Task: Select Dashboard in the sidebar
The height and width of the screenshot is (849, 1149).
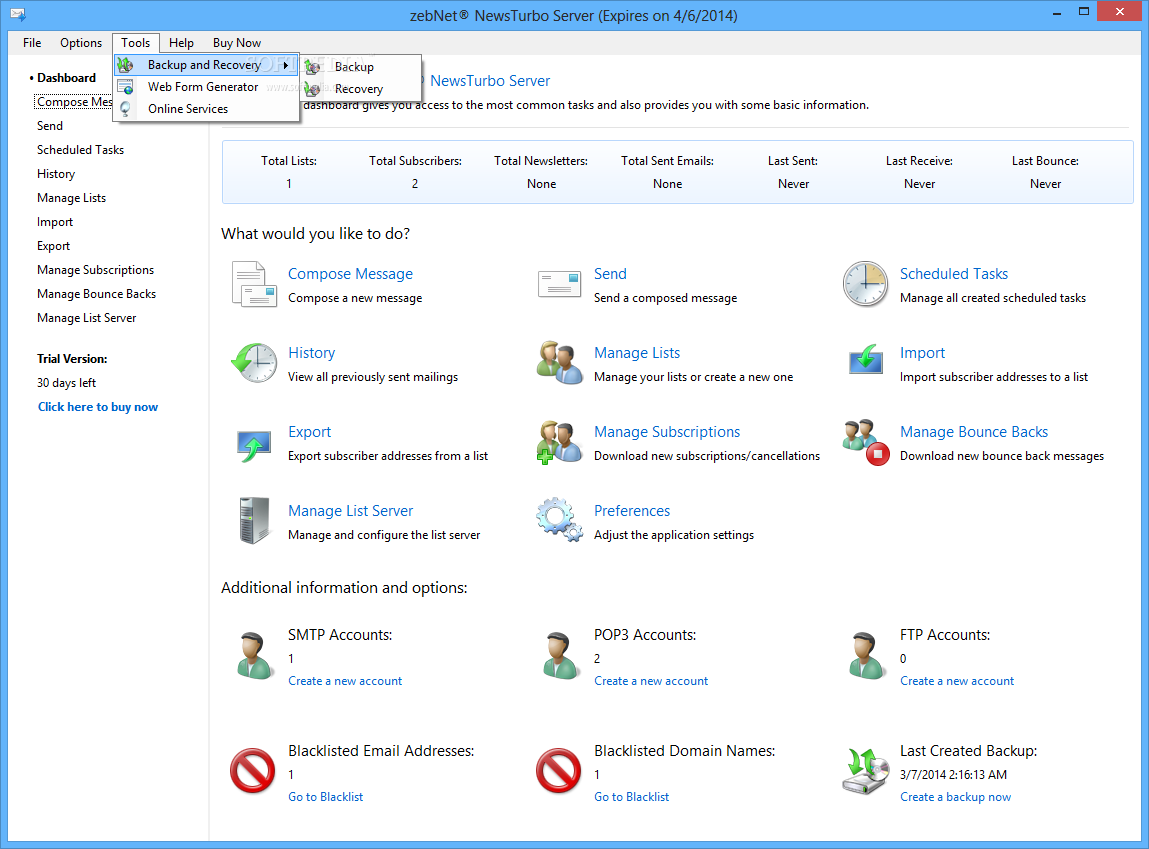Action: point(67,78)
